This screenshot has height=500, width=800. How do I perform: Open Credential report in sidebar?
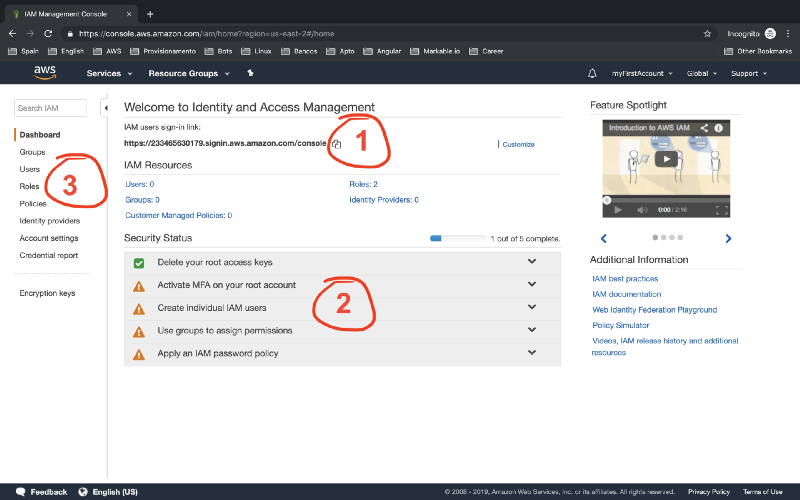(48, 255)
